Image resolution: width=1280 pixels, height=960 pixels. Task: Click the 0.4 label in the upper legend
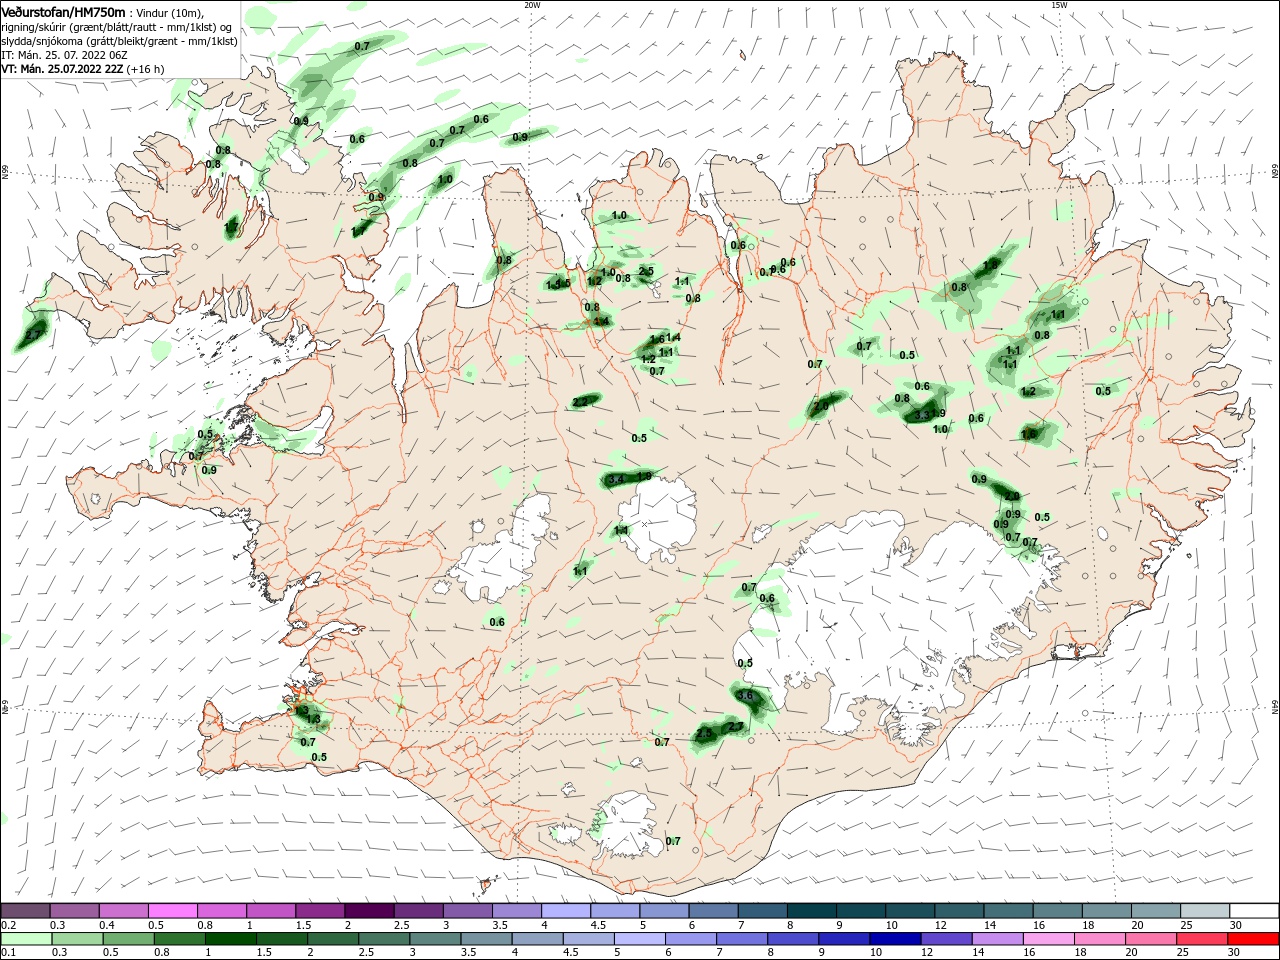coord(106,925)
